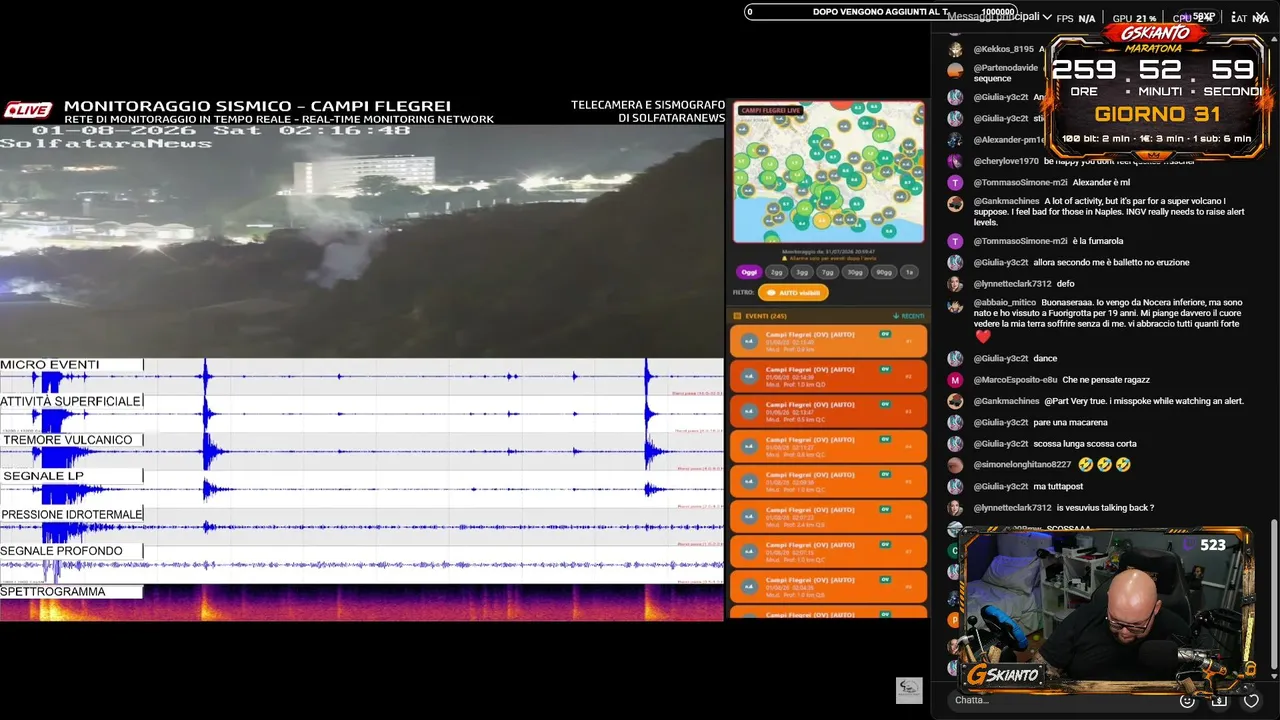Open Giulia-y3c2t avatar beside 'dance'
Image resolution: width=1280 pixels, height=720 pixels.
(x=955, y=358)
